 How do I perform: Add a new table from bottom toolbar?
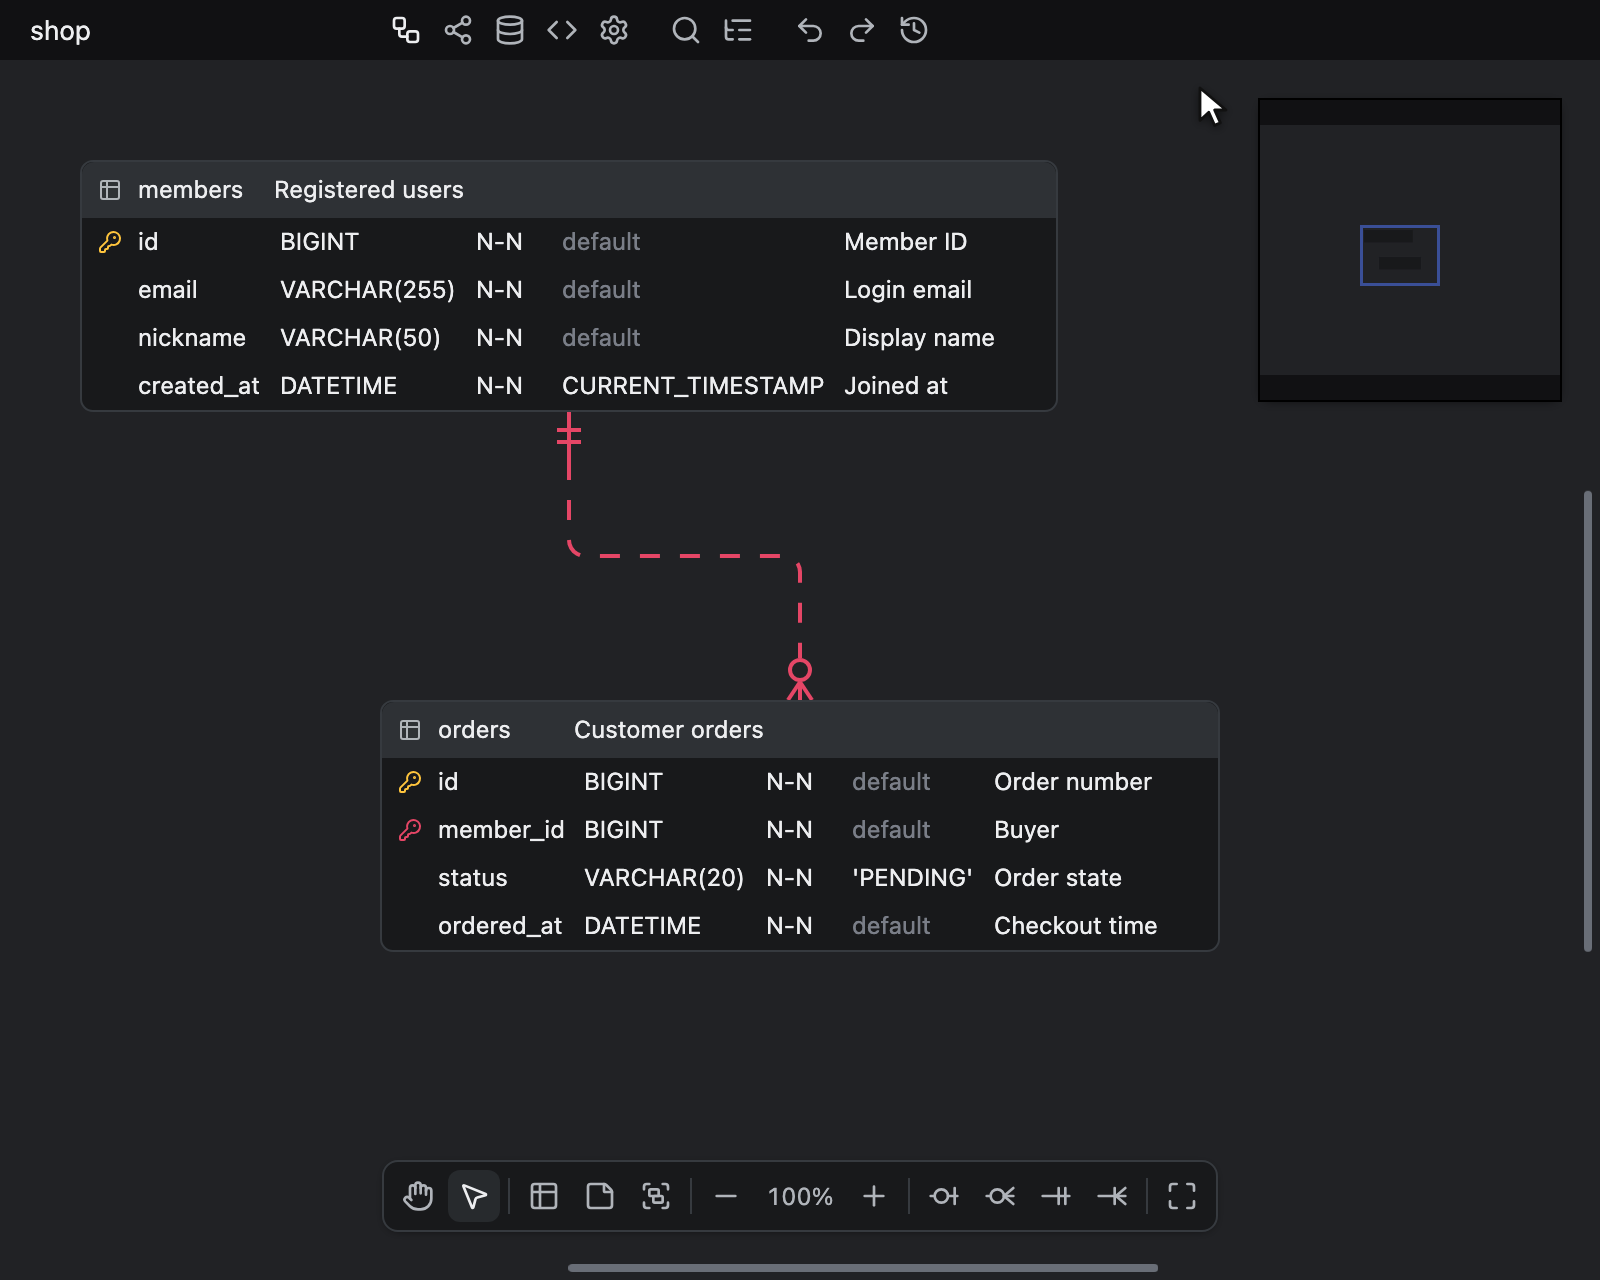click(x=544, y=1196)
